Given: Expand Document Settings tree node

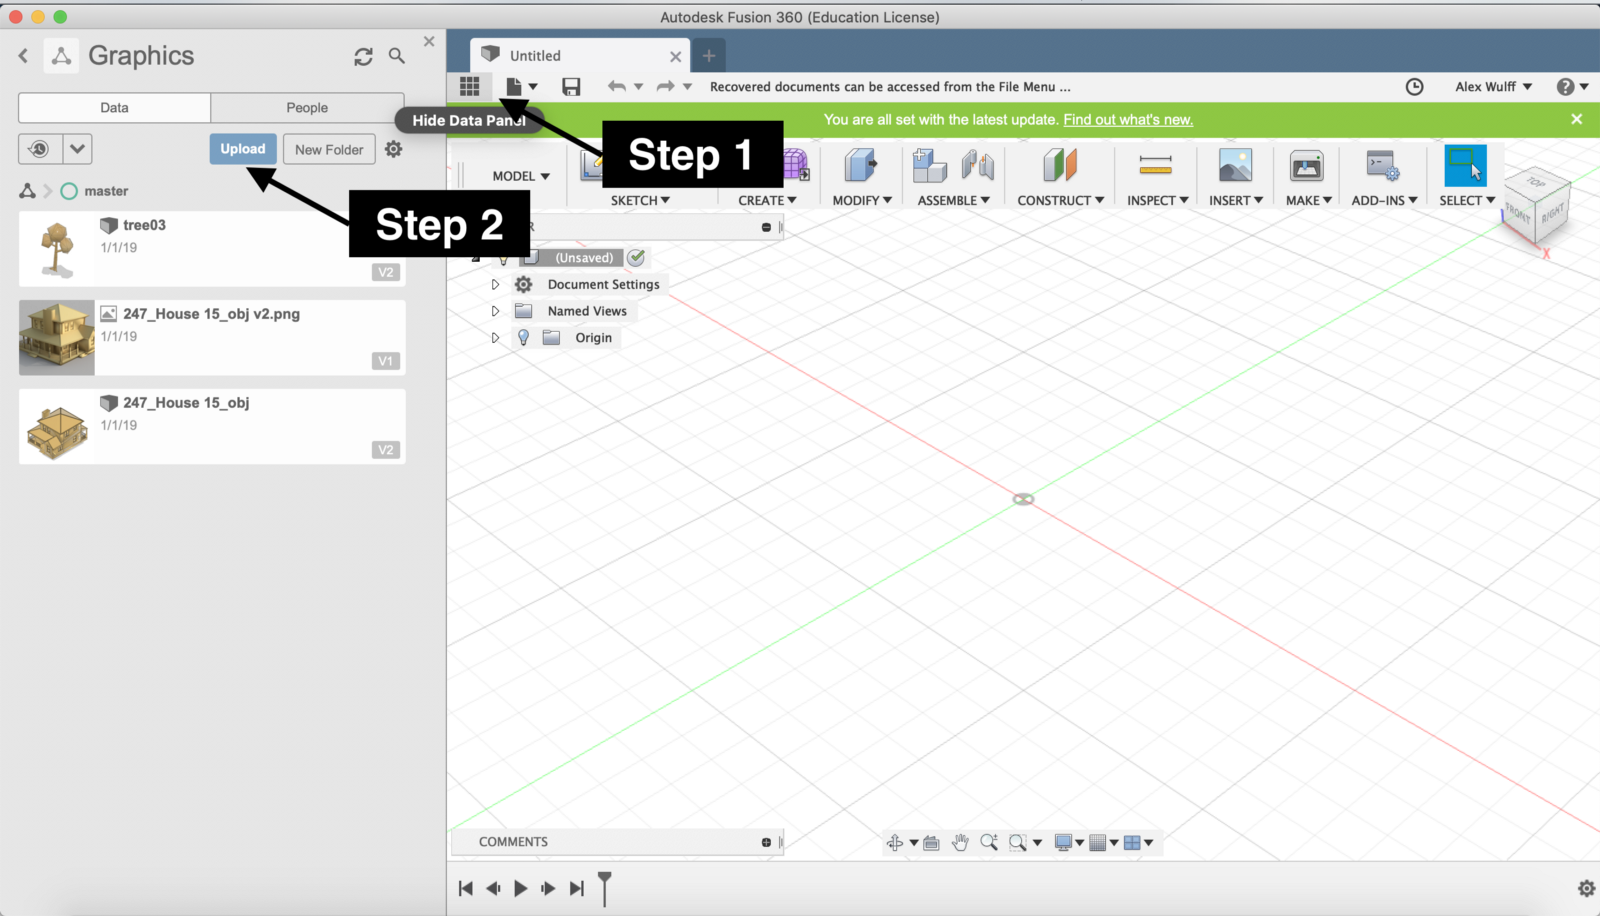Looking at the screenshot, I should [x=495, y=285].
